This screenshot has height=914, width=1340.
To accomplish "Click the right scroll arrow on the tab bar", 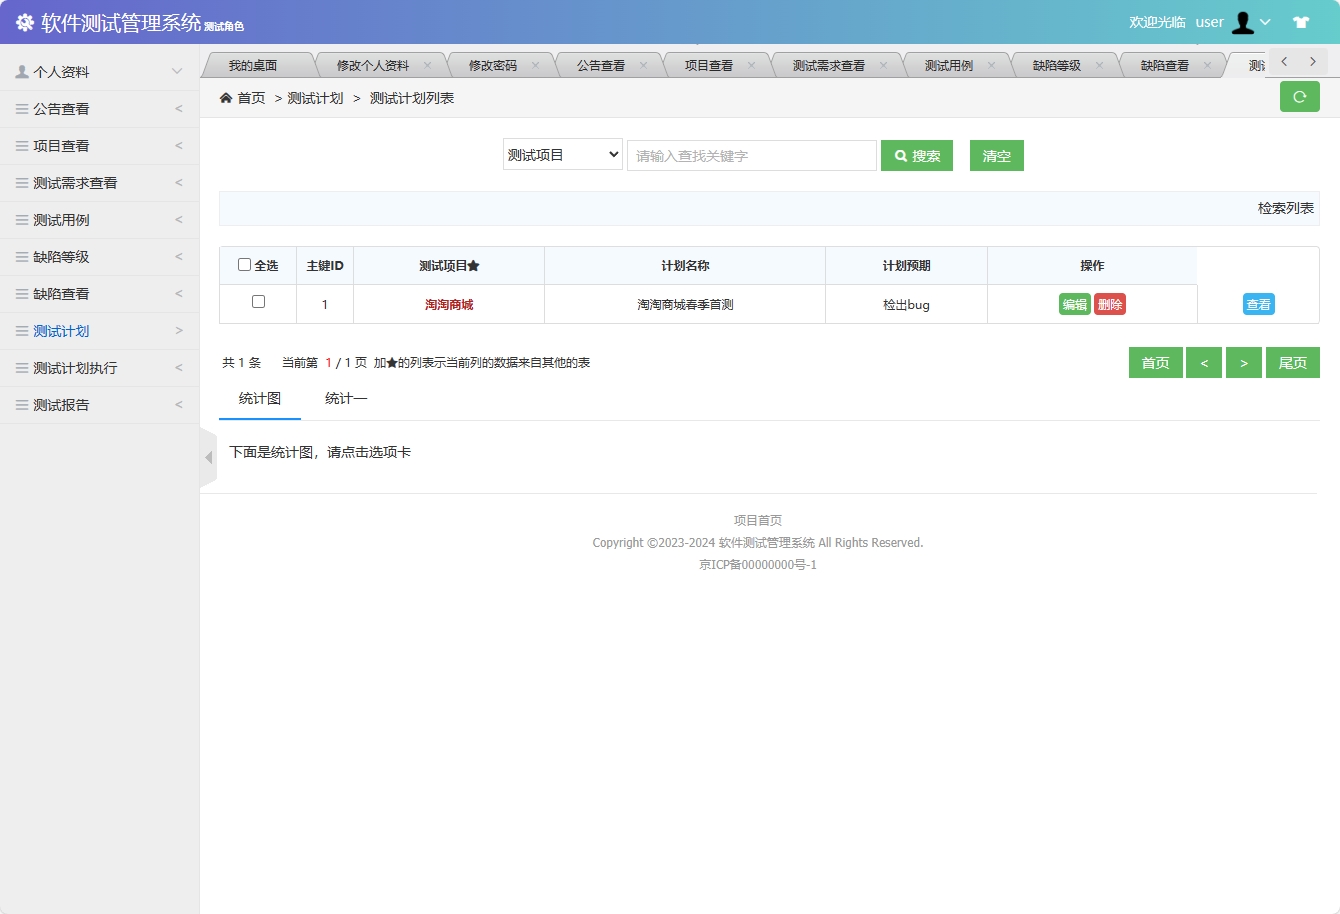I will 1313,61.
